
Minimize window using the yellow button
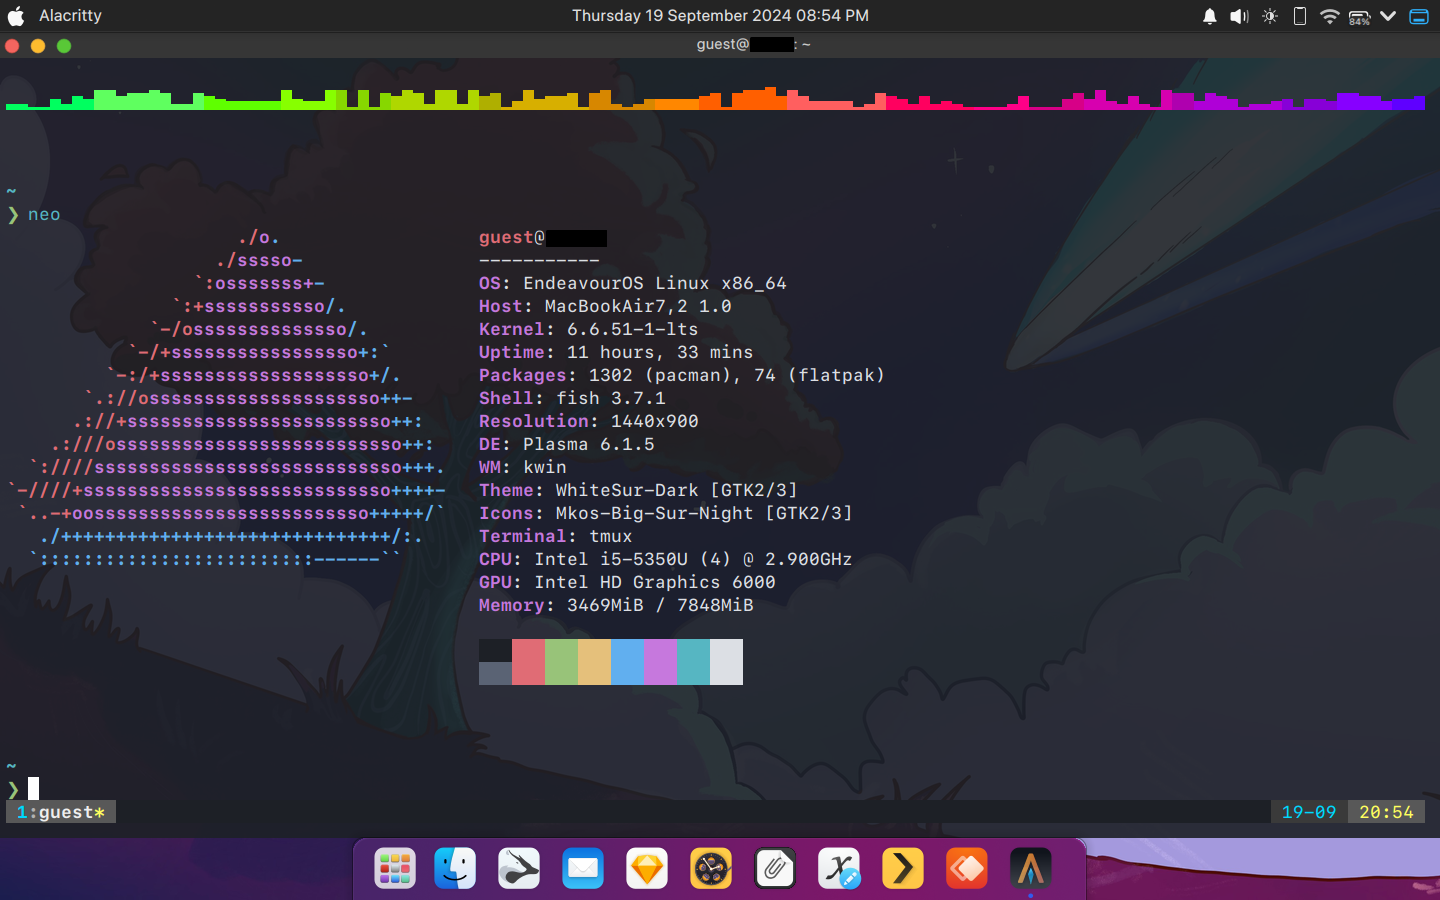tap(38, 45)
